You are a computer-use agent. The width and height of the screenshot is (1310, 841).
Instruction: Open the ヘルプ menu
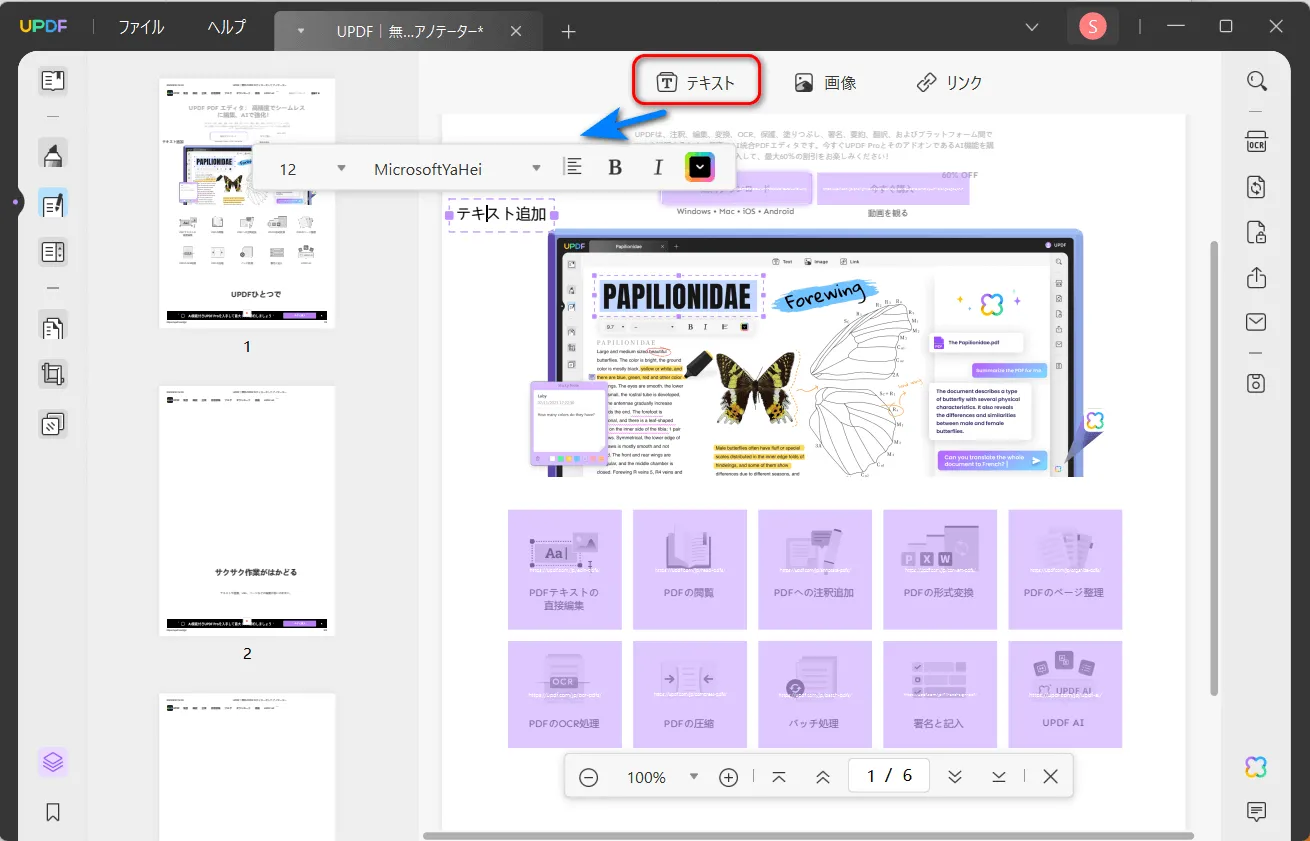click(x=226, y=27)
